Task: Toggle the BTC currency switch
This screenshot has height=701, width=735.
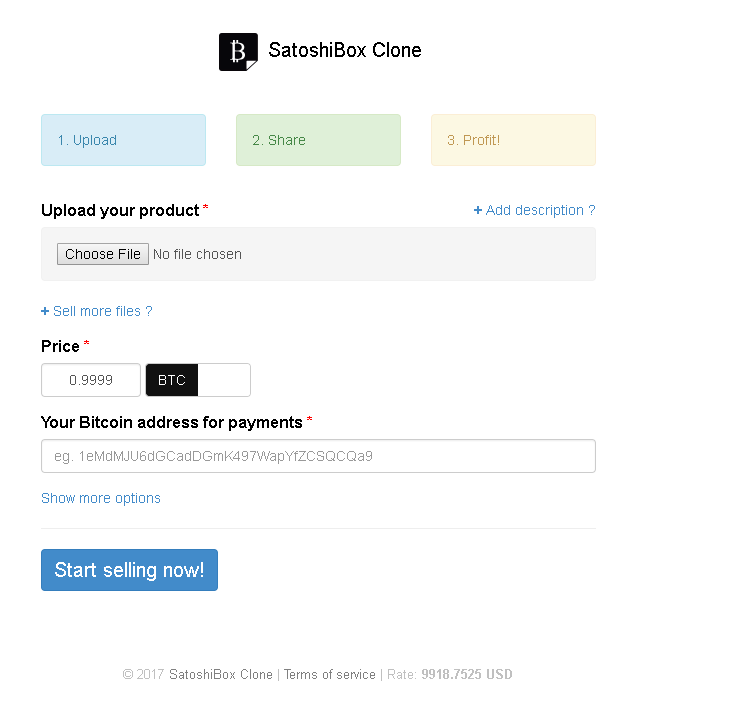Action: tap(172, 380)
